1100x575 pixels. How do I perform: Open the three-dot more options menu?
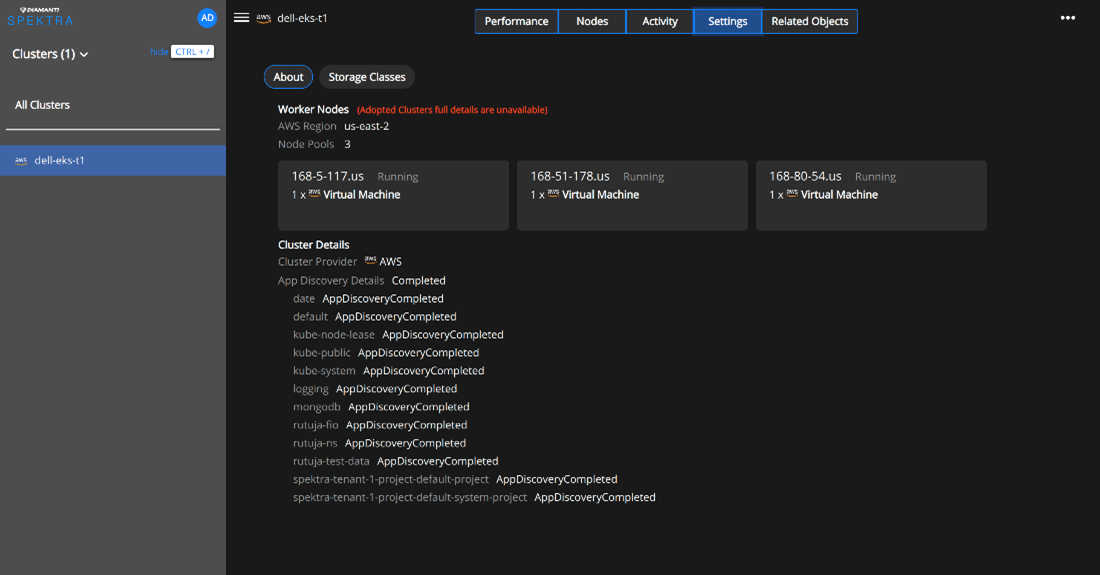(1068, 18)
